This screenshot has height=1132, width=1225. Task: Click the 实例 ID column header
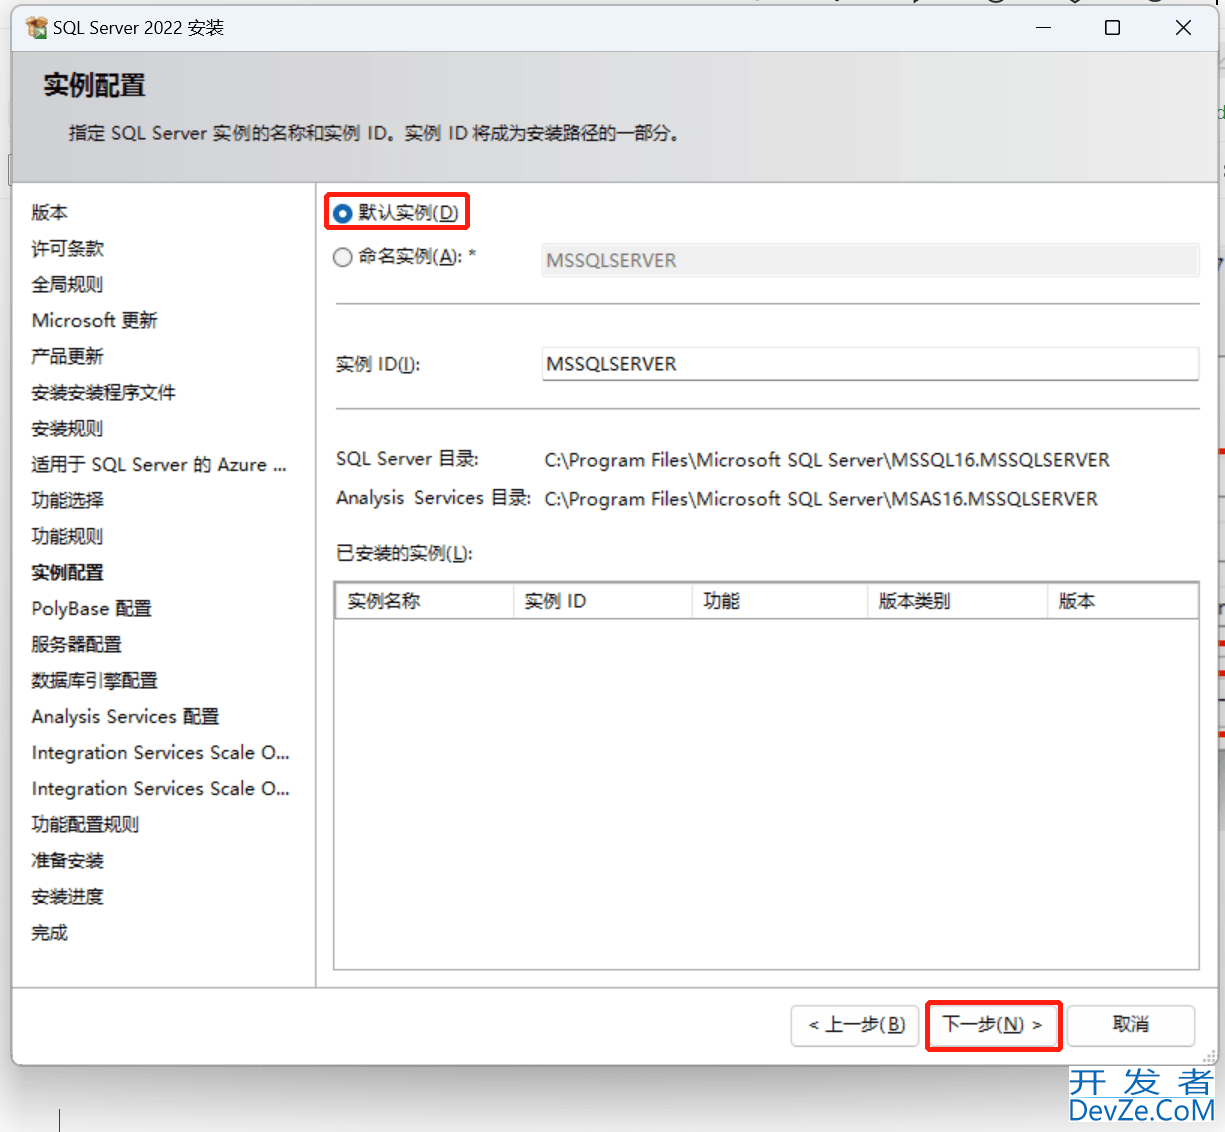602,601
